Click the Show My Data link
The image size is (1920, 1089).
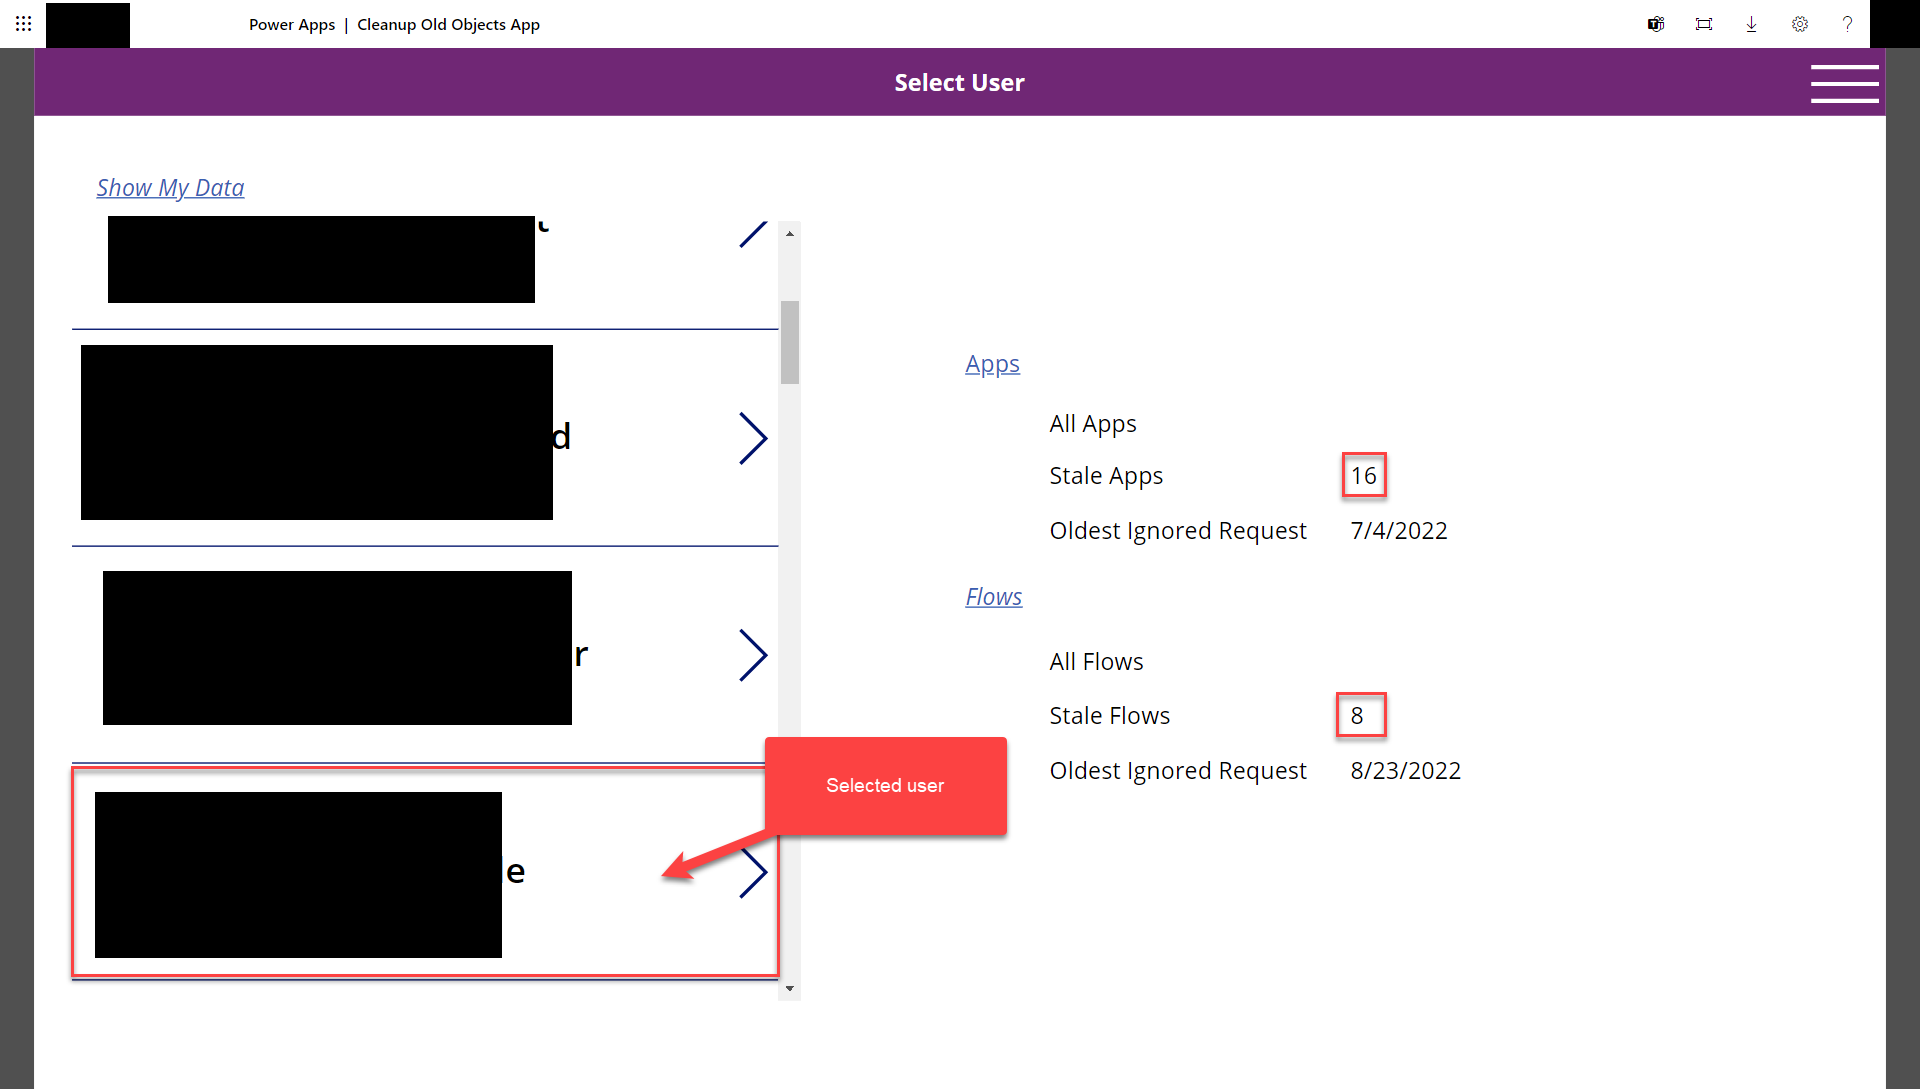(x=170, y=188)
